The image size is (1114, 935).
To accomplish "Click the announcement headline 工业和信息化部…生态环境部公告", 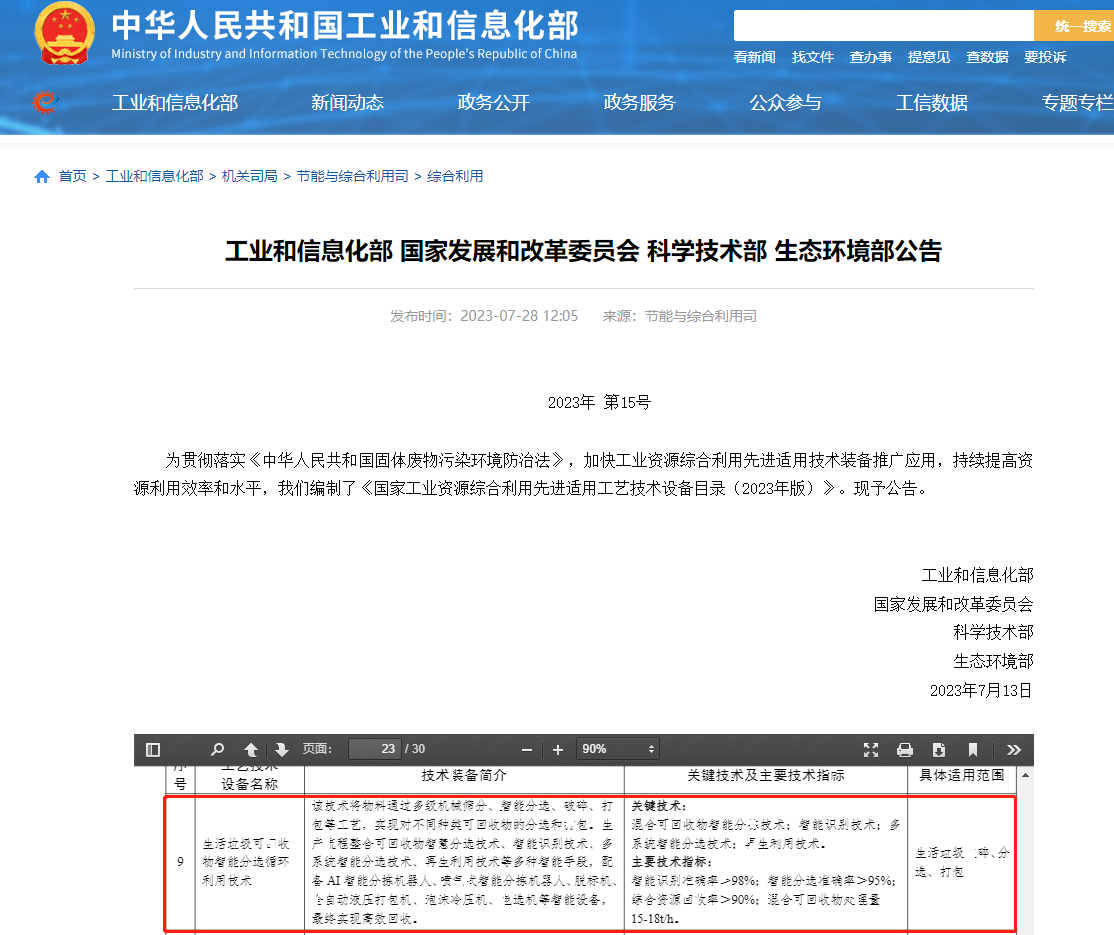I will pyautogui.click(x=583, y=251).
